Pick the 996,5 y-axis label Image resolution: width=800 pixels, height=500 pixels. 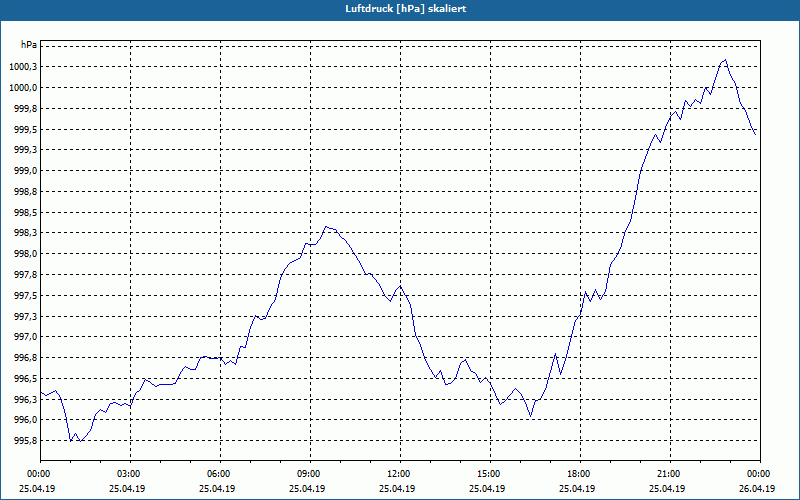click(27, 379)
